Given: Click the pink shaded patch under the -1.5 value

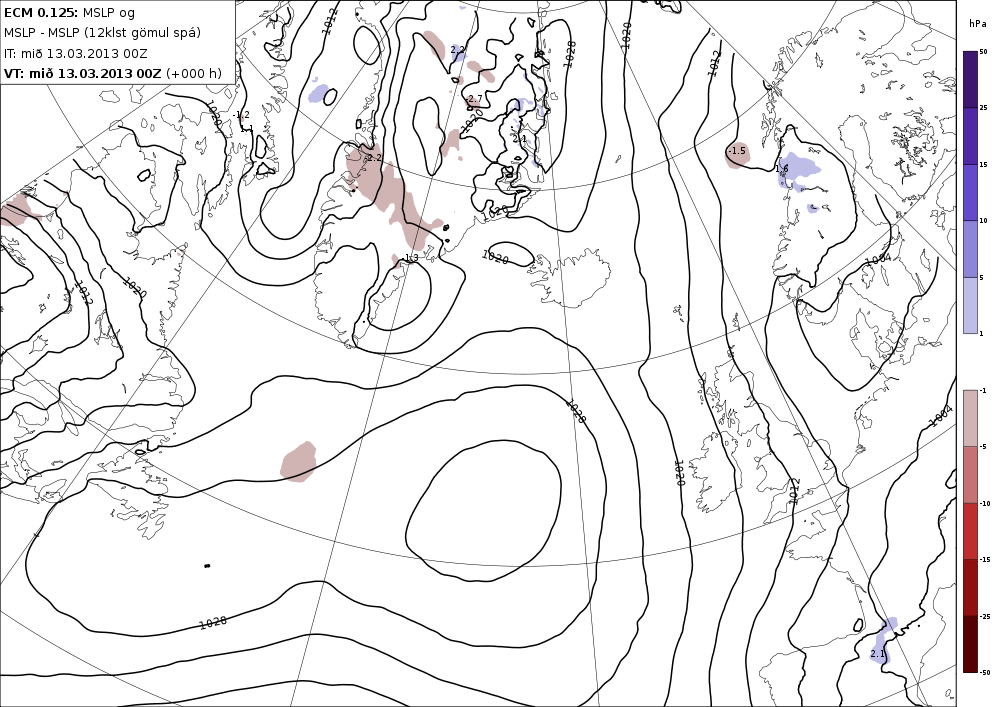Looking at the screenshot, I should pyautogui.click(x=738, y=155).
